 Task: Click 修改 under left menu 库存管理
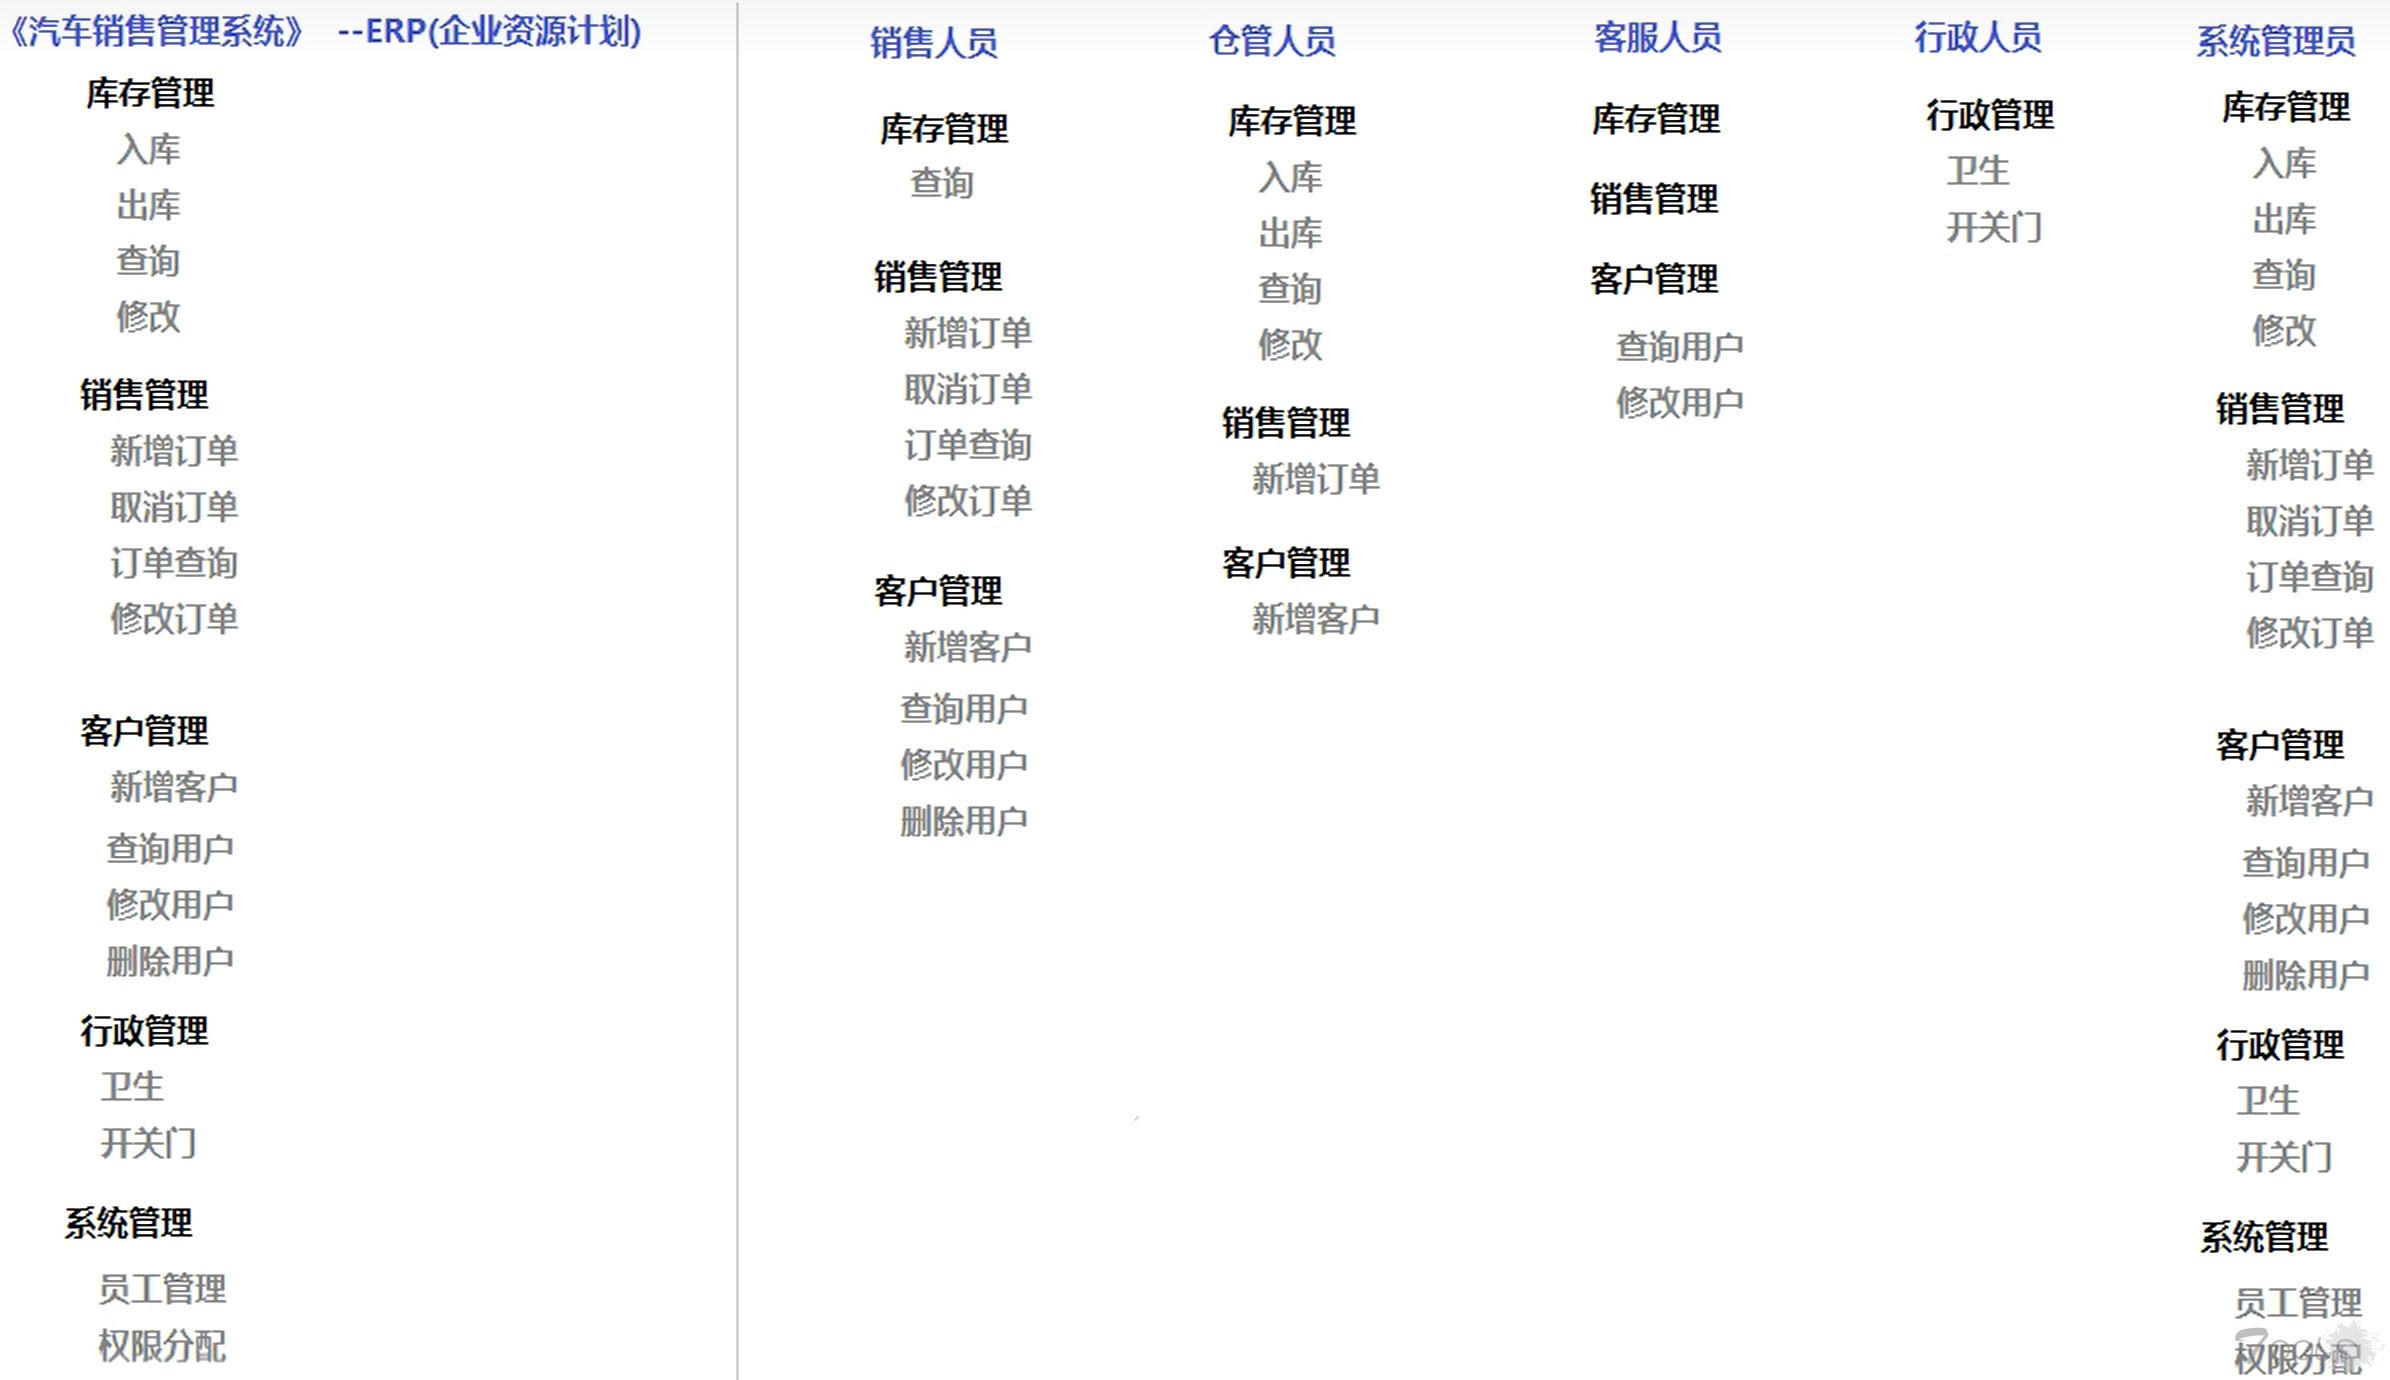click(x=148, y=317)
